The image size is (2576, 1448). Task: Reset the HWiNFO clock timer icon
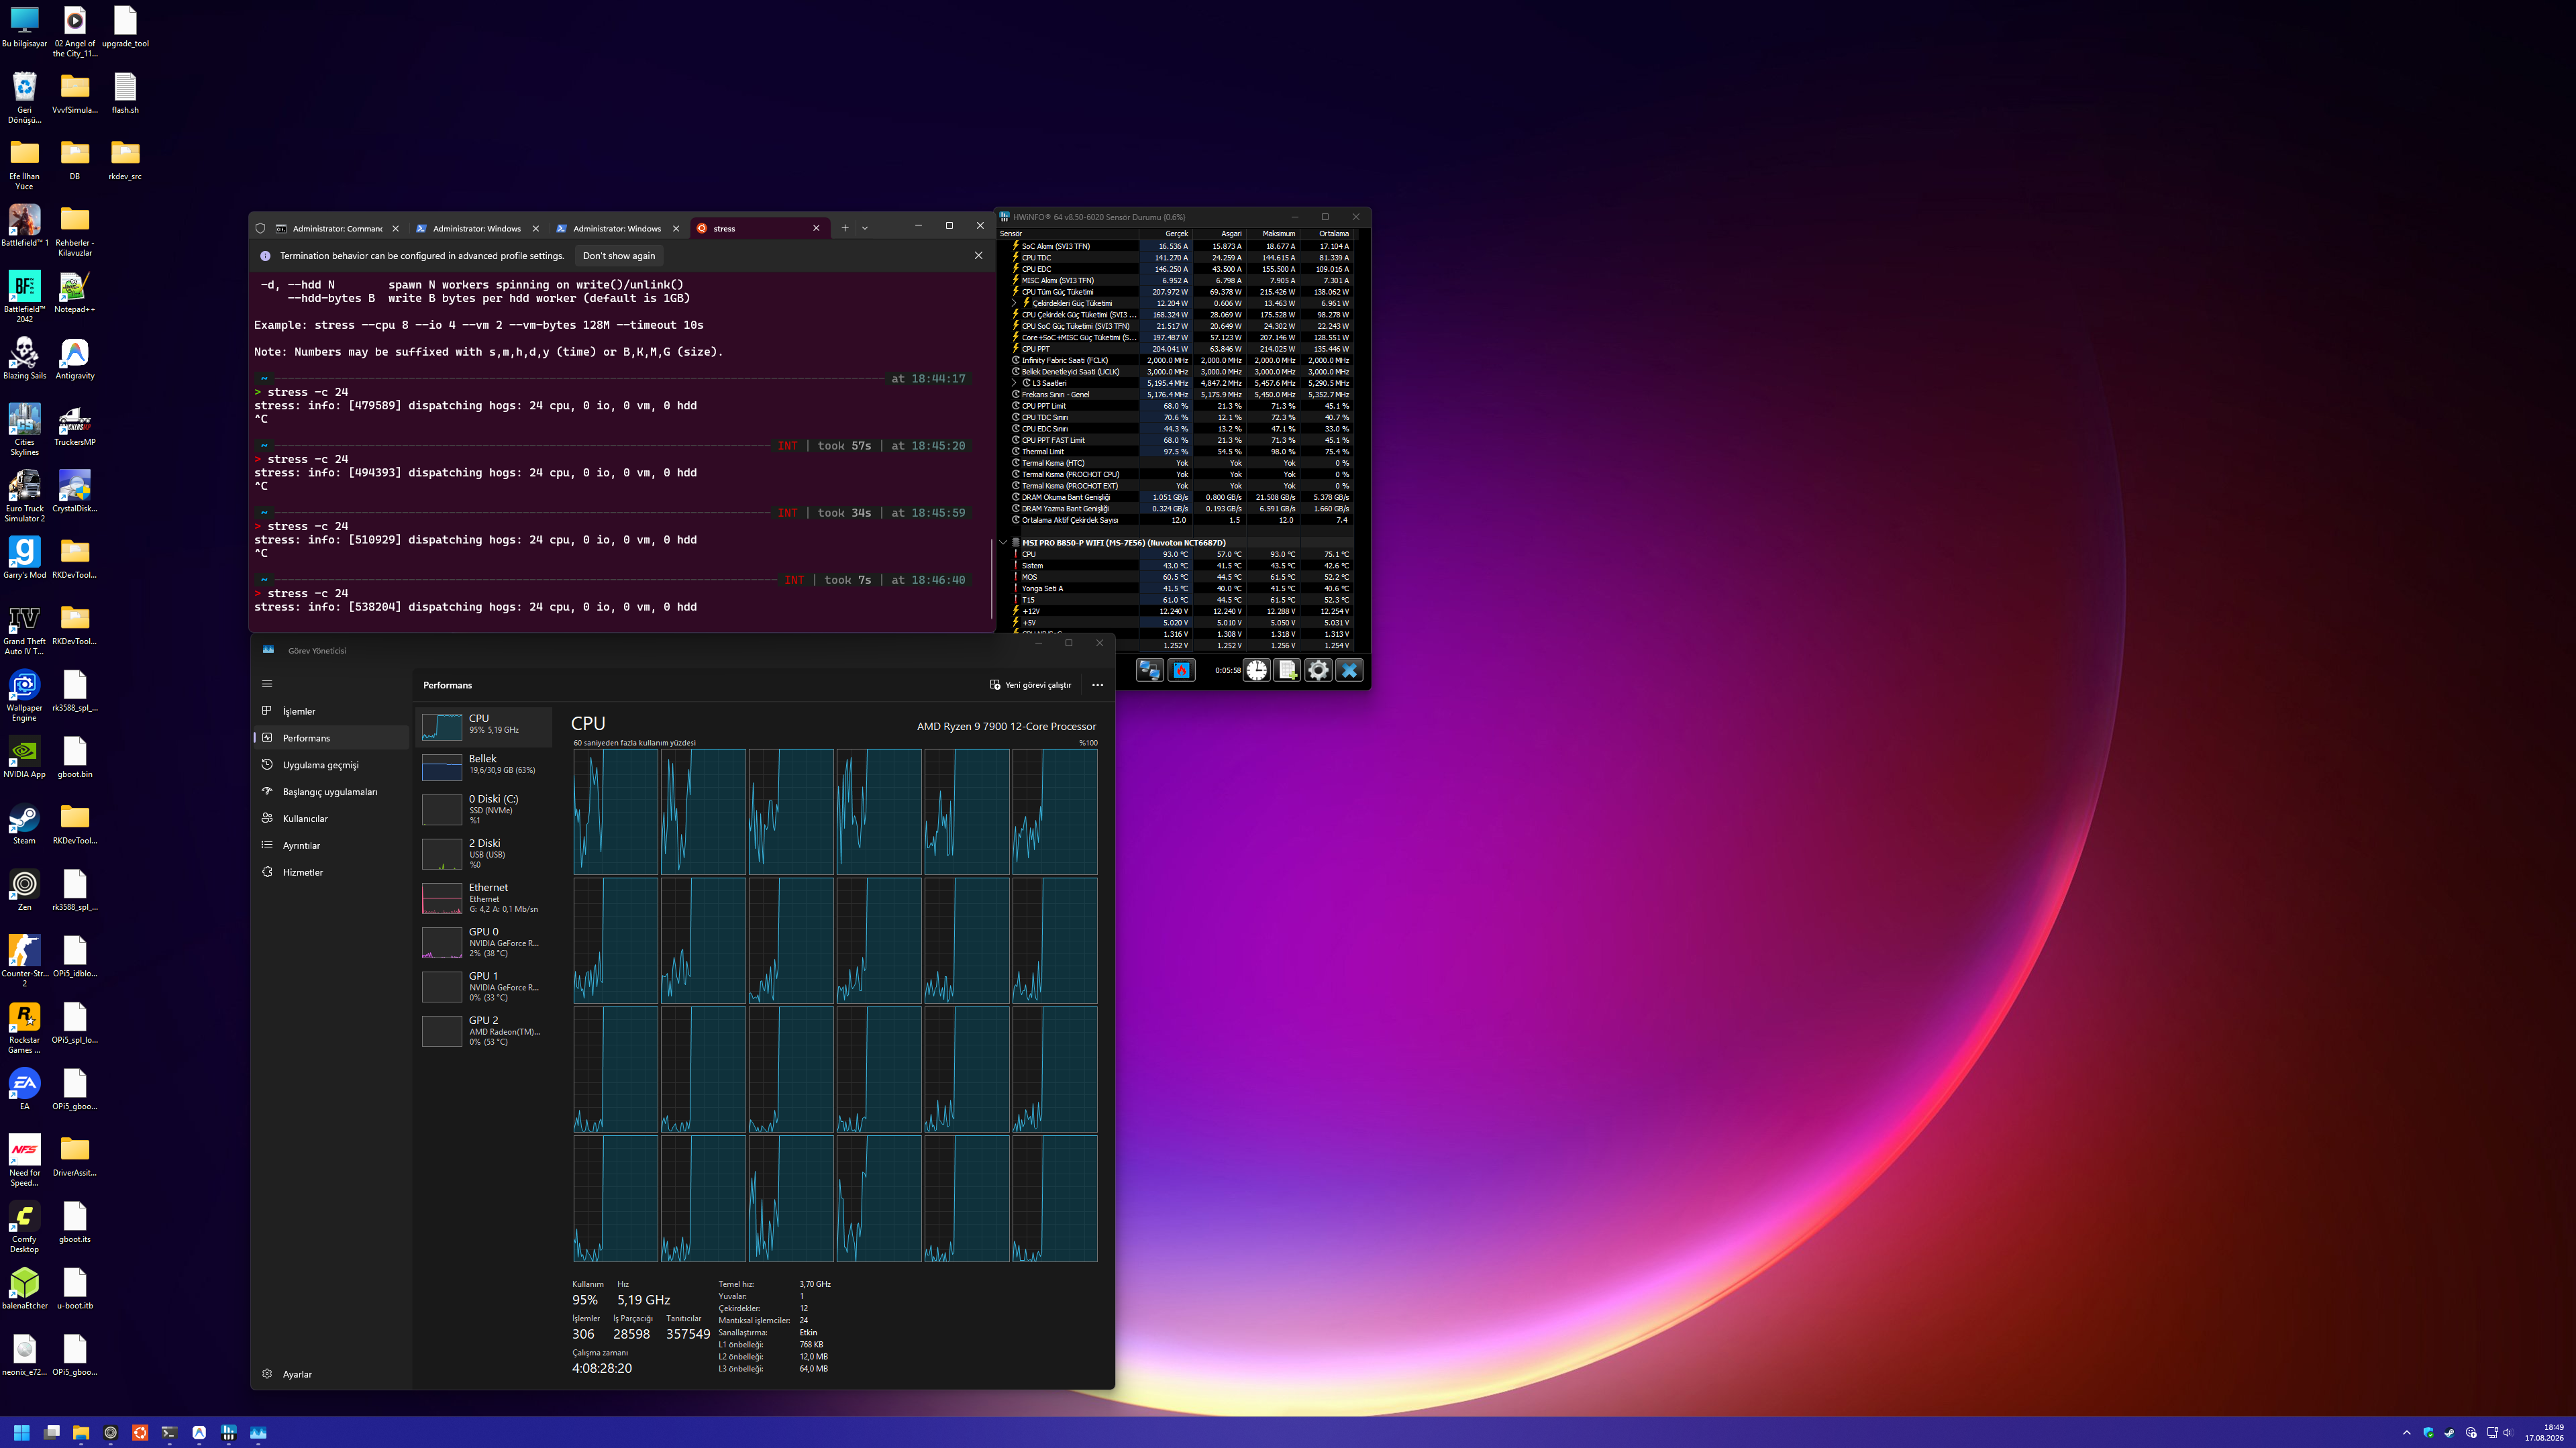[1256, 670]
